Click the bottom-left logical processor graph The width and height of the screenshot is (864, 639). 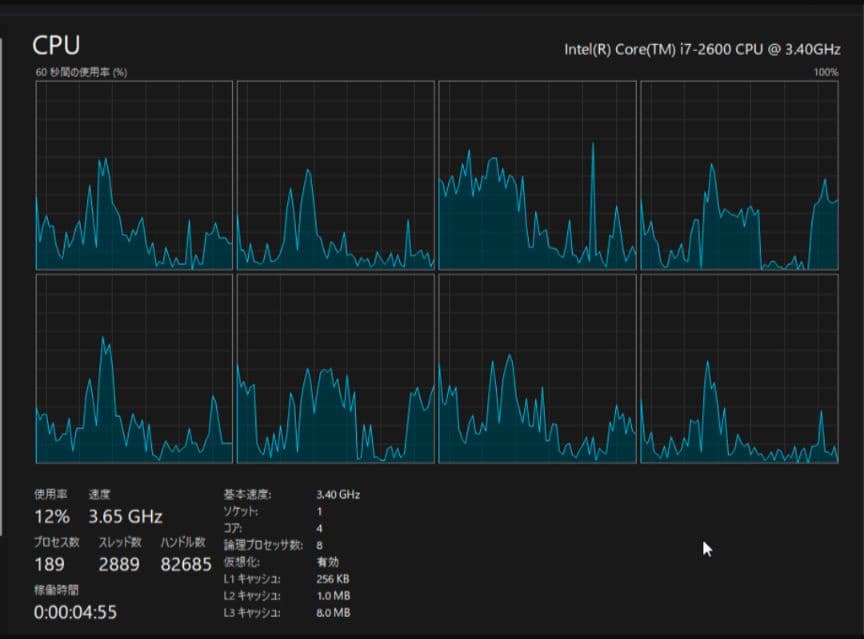coord(134,368)
